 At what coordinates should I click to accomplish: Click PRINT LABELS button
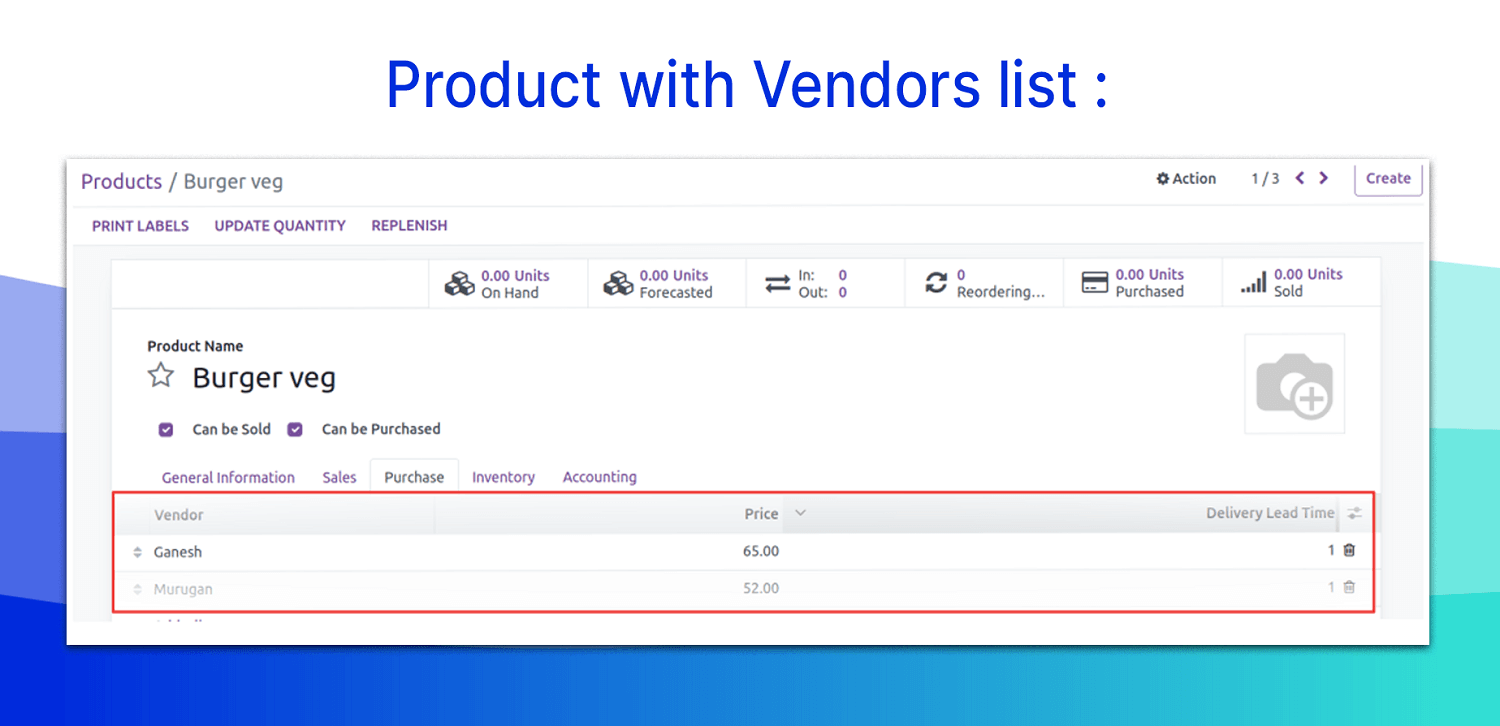[x=140, y=226]
